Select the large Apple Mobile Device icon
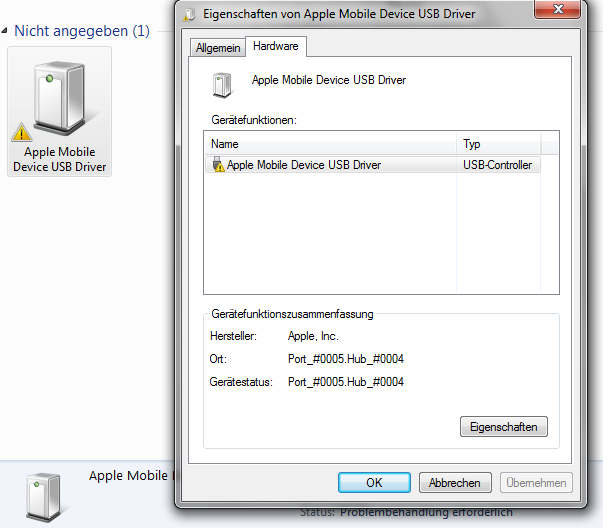The height and width of the screenshot is (530, 609). point(59,98)
